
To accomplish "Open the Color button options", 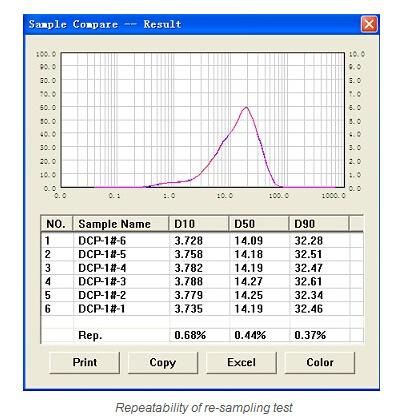I will (320, 362).
